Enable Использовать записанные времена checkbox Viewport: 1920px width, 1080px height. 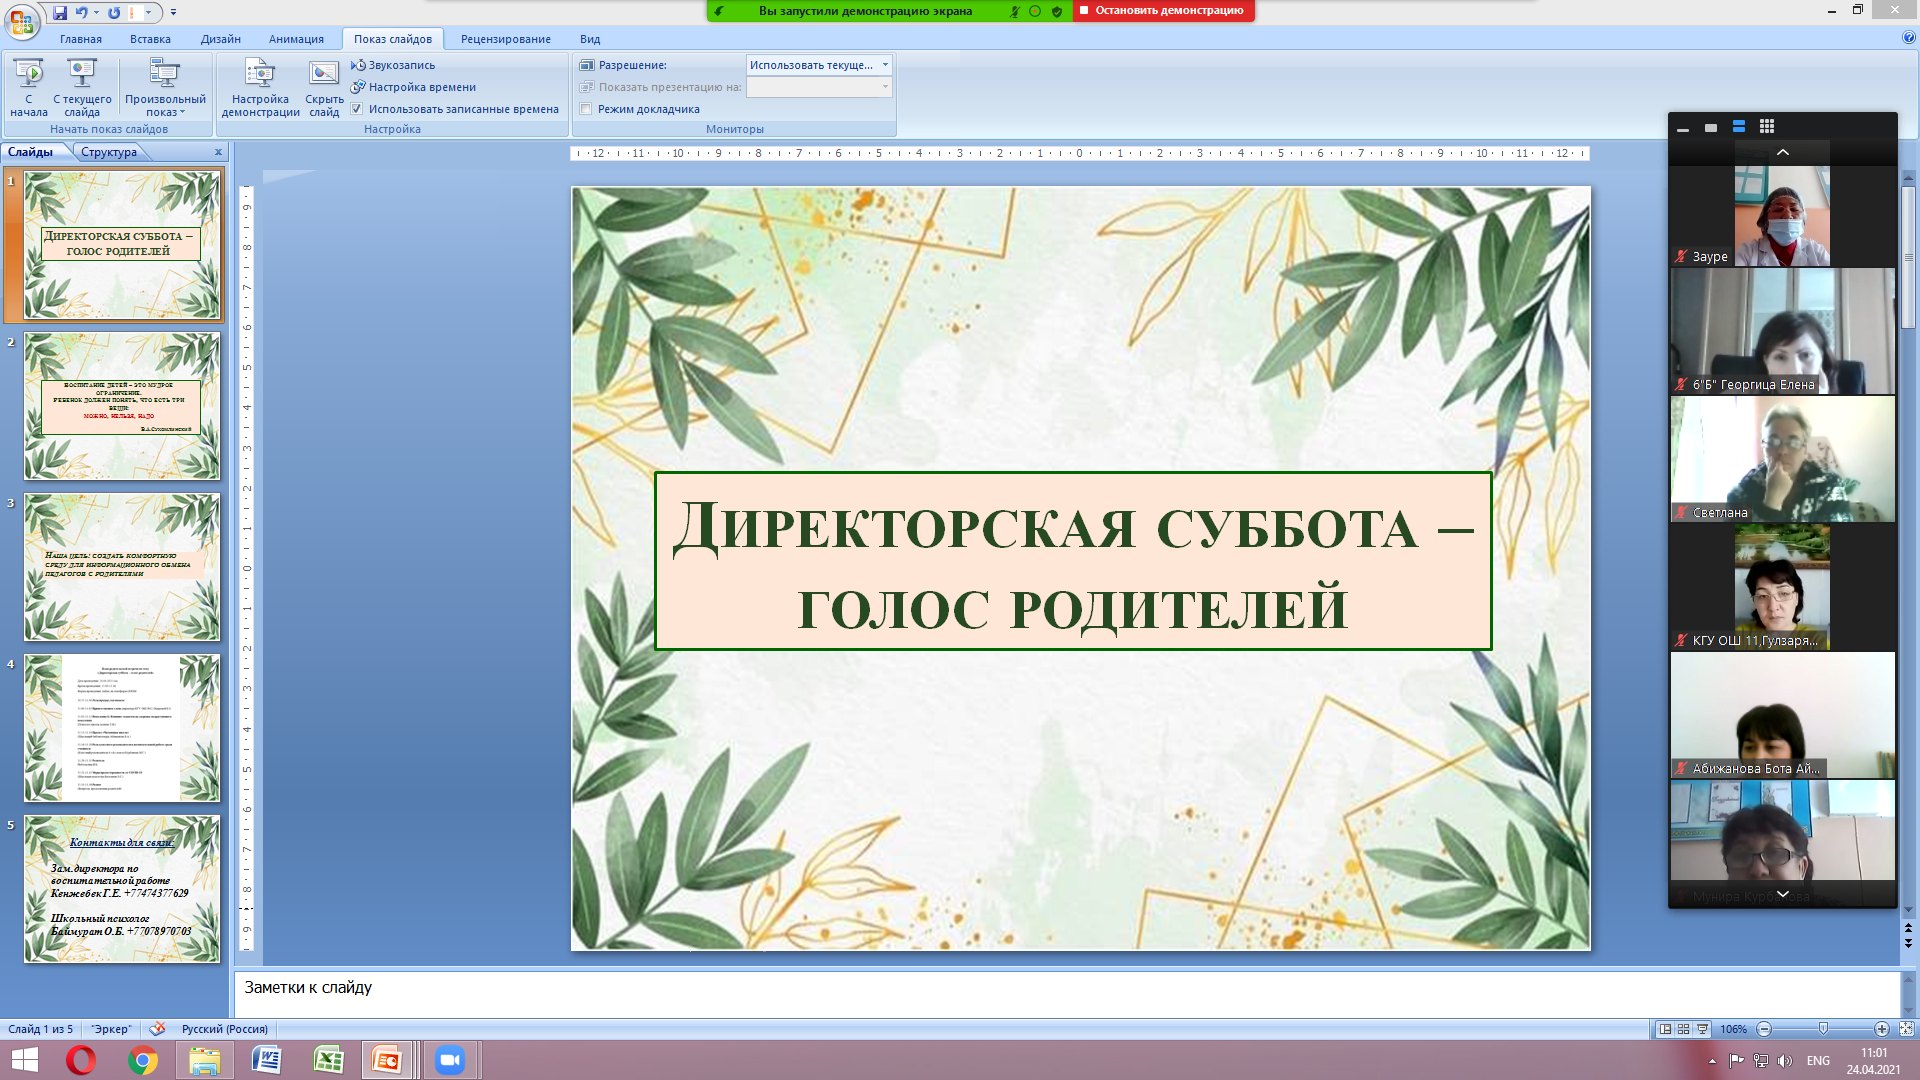[x=358, y=109]
